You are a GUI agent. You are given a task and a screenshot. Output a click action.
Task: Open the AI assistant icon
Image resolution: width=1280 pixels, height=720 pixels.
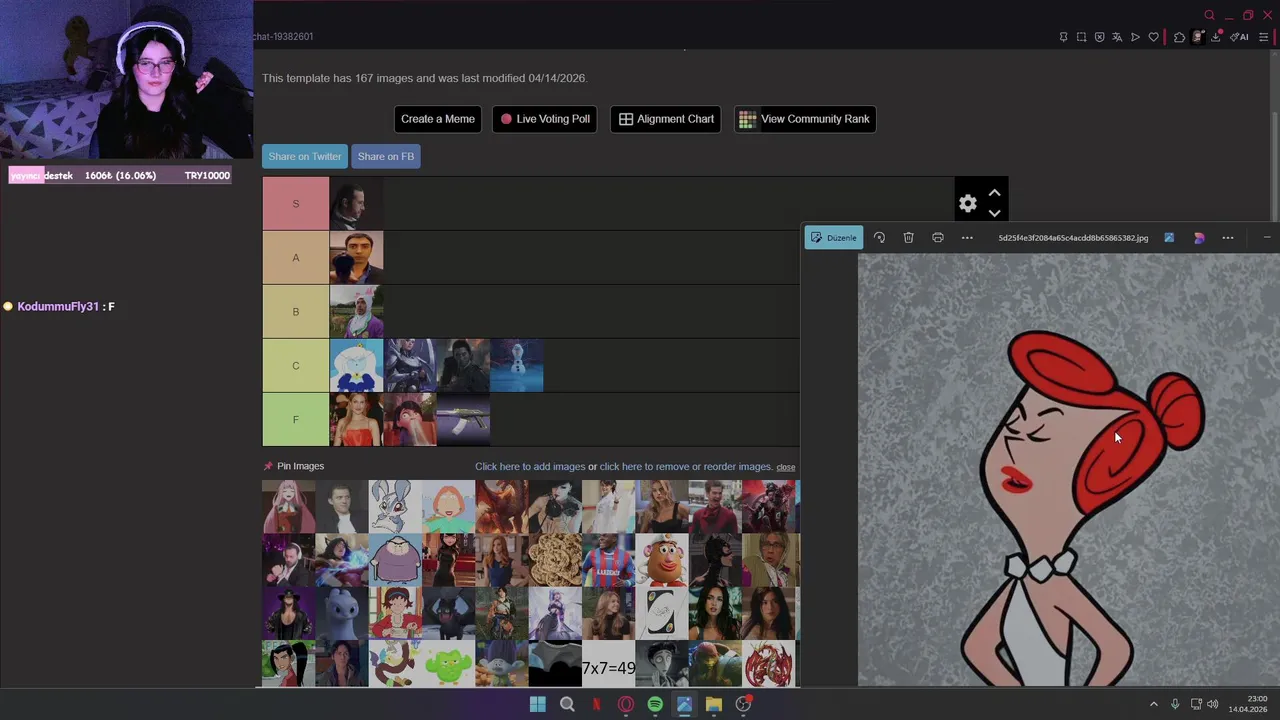[x=1239, y=37]
